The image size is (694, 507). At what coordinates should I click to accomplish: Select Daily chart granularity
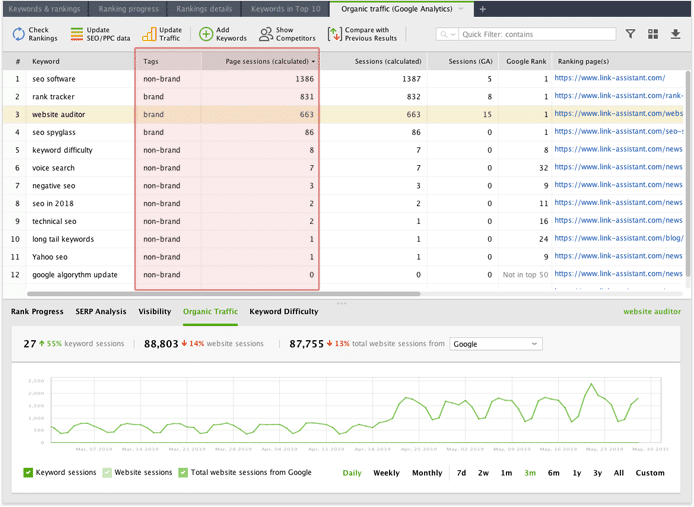click(352, 473)
